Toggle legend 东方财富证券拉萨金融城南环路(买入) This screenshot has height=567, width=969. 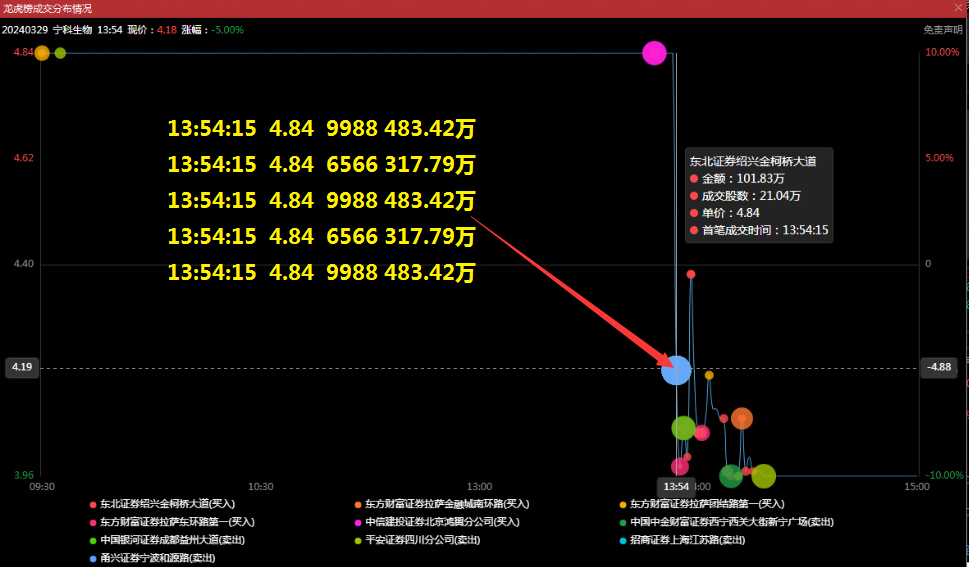[x=442, y=504]
